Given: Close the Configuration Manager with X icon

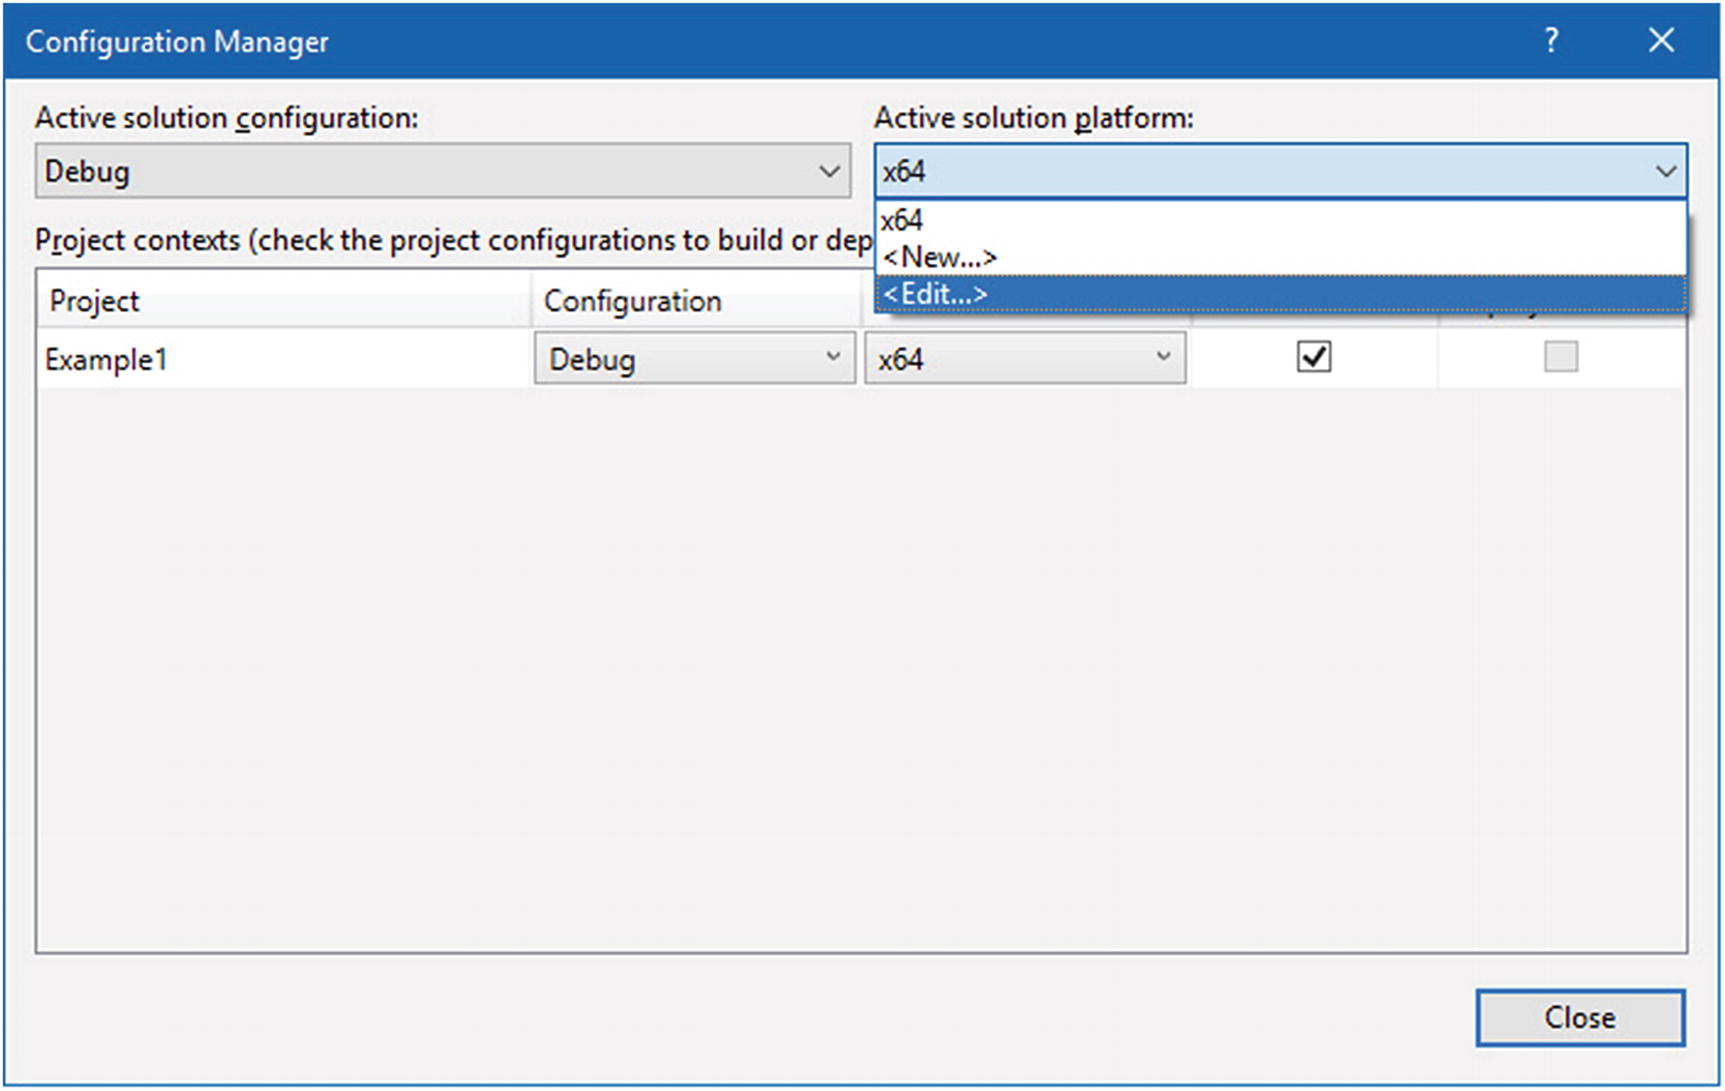Looking at the screenshot, I should [1661, 41].
